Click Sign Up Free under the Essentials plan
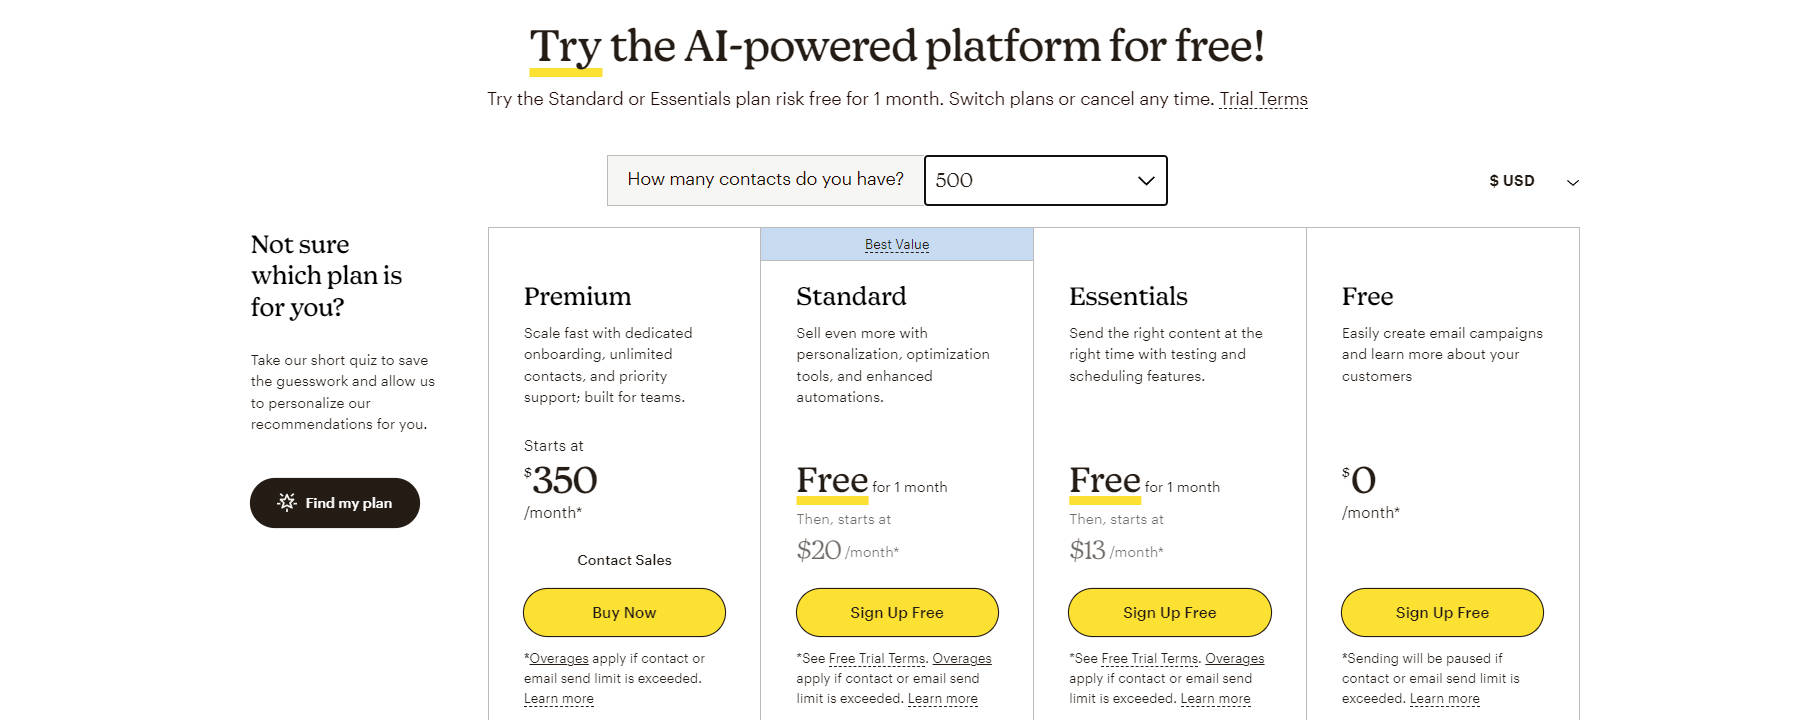The height and width of the screenshot is (720, 1800). pos(1169,612)
